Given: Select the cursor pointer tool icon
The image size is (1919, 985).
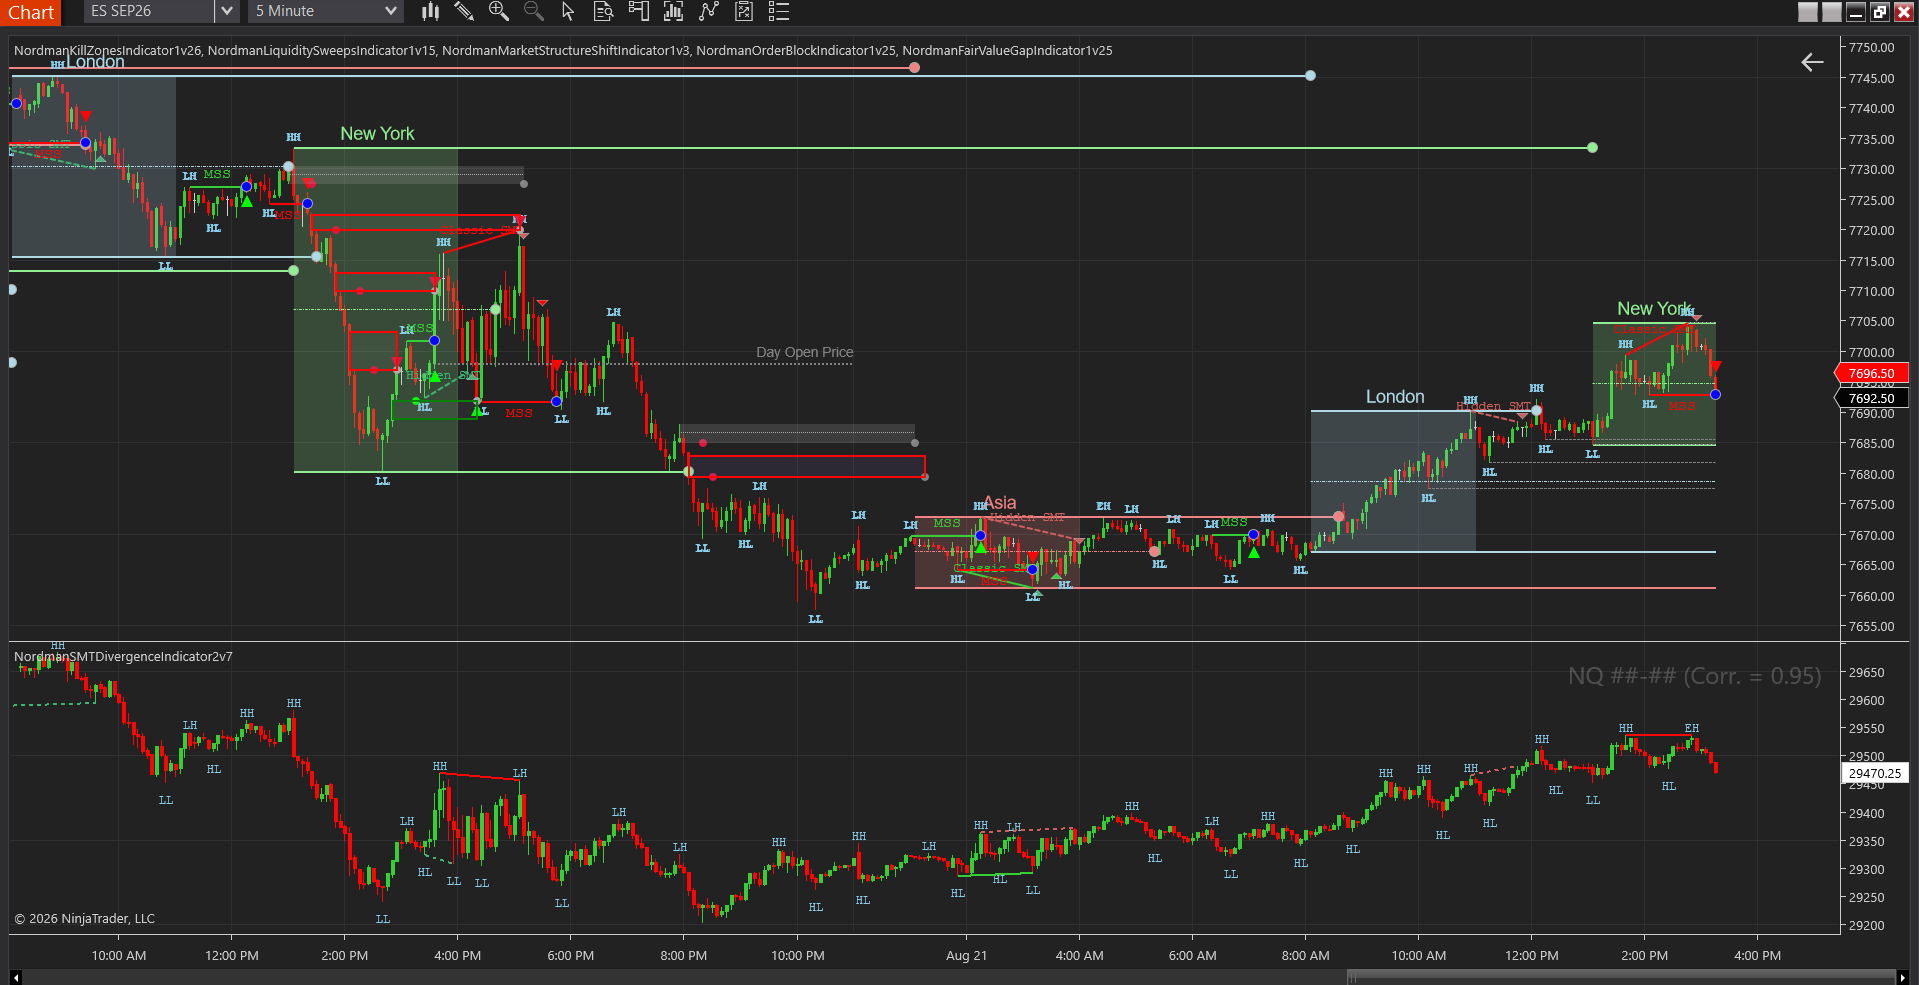Looking at the screenshot, I should (568, 11).
